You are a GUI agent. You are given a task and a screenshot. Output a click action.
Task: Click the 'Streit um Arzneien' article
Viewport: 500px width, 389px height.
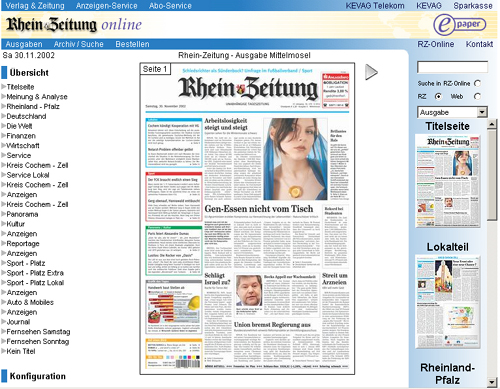pos(335,279)
